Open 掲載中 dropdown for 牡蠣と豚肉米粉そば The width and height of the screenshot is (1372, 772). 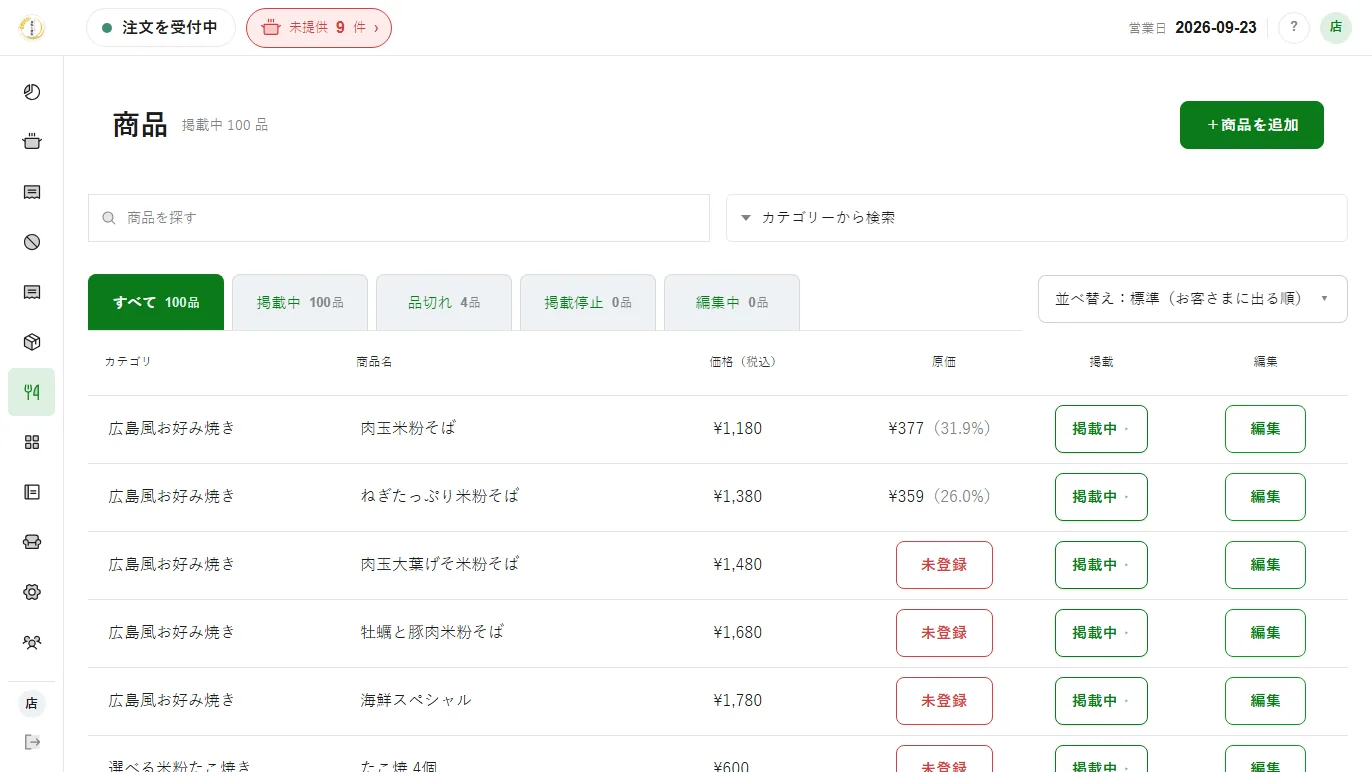click(1101, 633)
